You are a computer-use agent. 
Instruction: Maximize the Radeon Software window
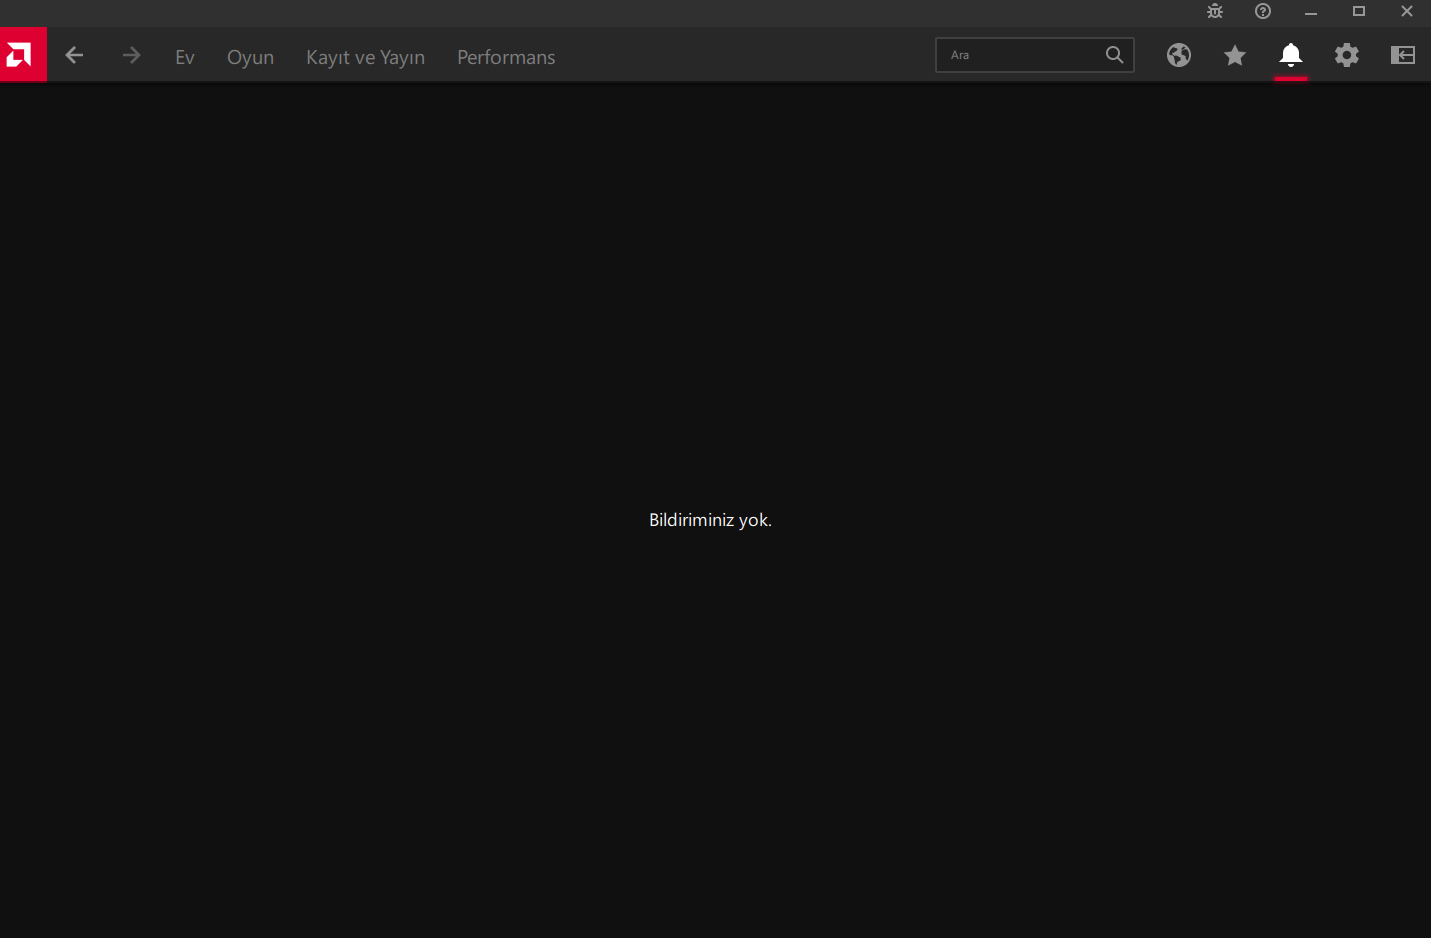[x=1358, y=12]
